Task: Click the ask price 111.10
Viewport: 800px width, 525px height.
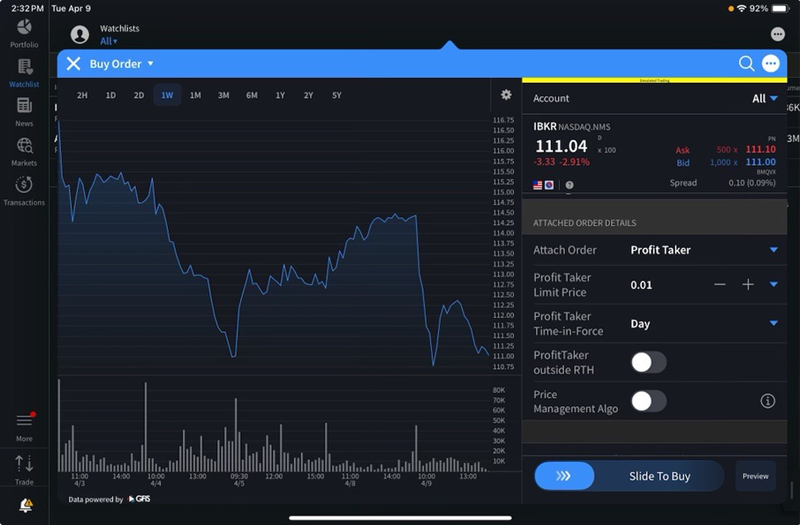Action: coord(761,149)
